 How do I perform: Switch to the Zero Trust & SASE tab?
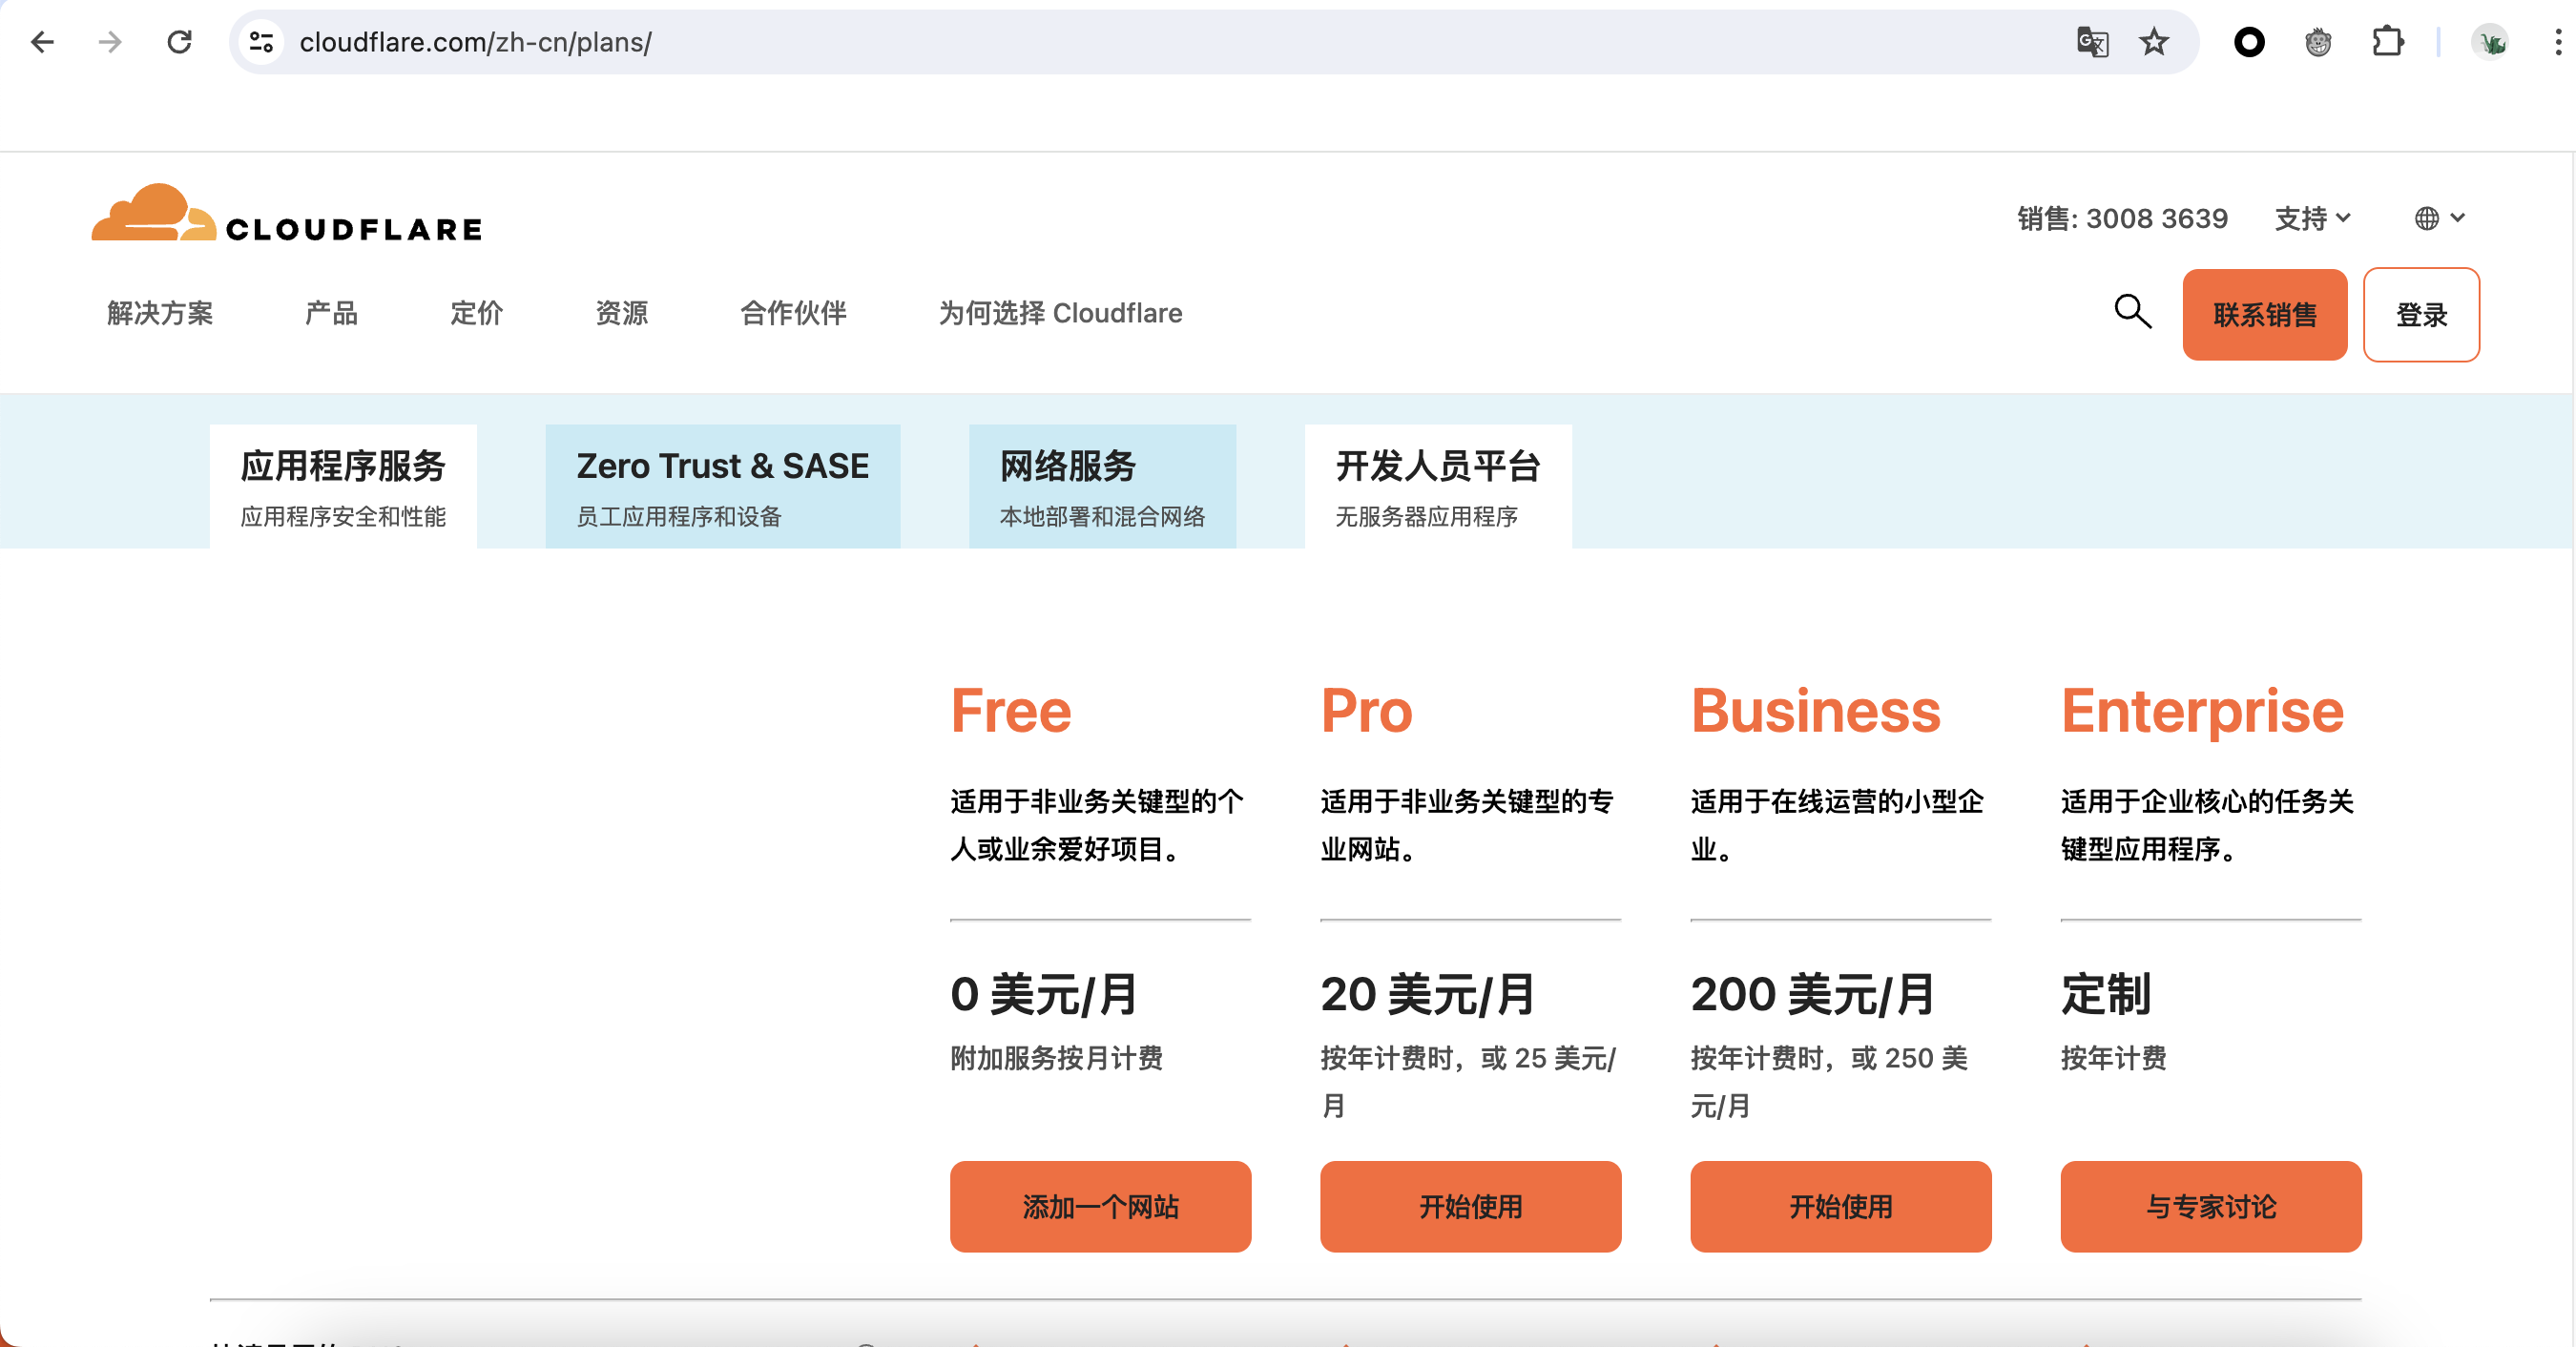point(722,485)
